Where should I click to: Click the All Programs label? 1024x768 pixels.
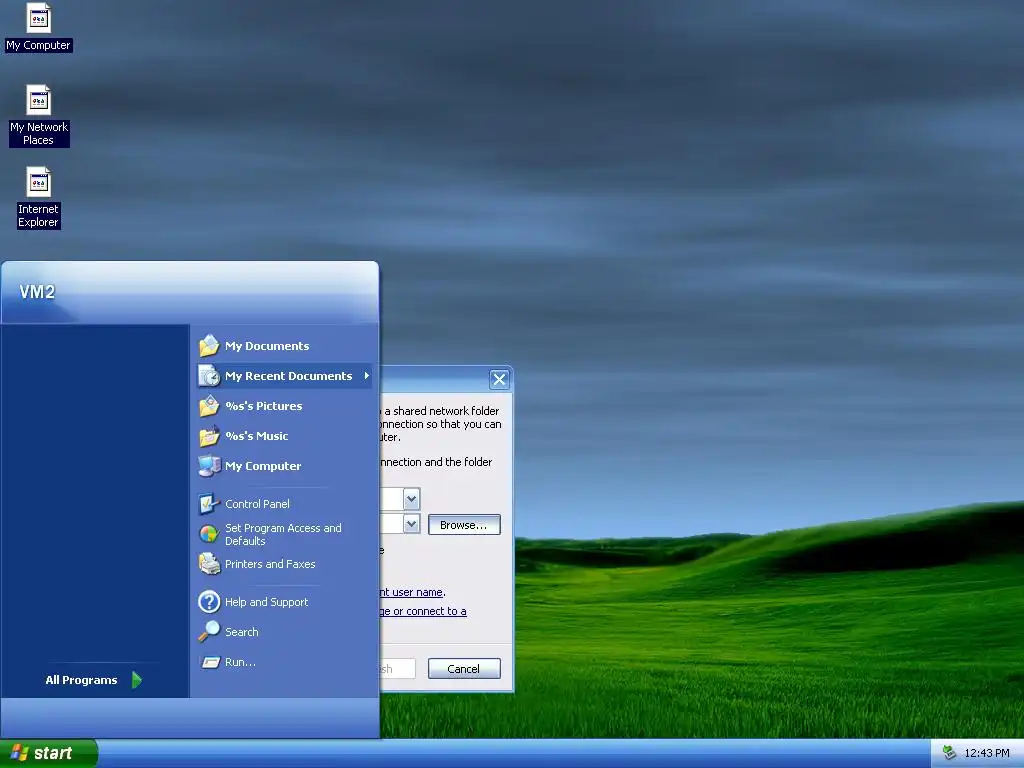tap(81, 680)
